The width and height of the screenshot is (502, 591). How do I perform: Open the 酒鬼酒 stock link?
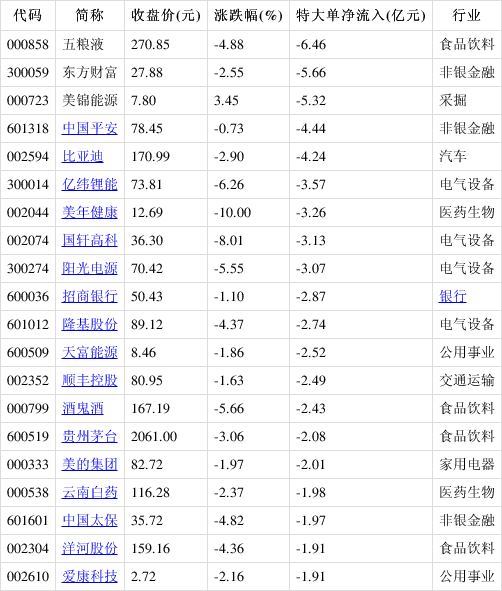pyautogui.click(x=83, y=409)
